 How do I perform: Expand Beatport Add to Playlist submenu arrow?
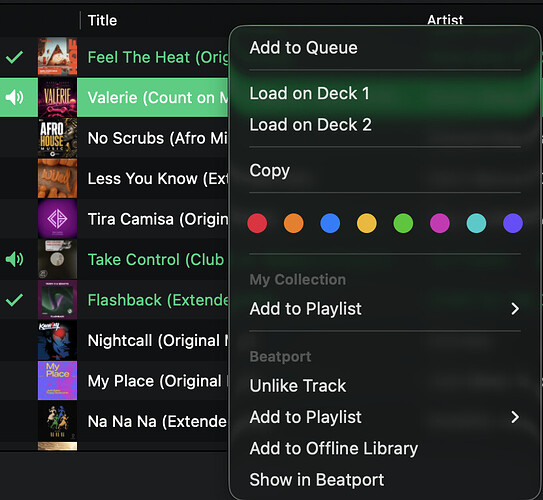pyautogui.click(x=515, y=417)
